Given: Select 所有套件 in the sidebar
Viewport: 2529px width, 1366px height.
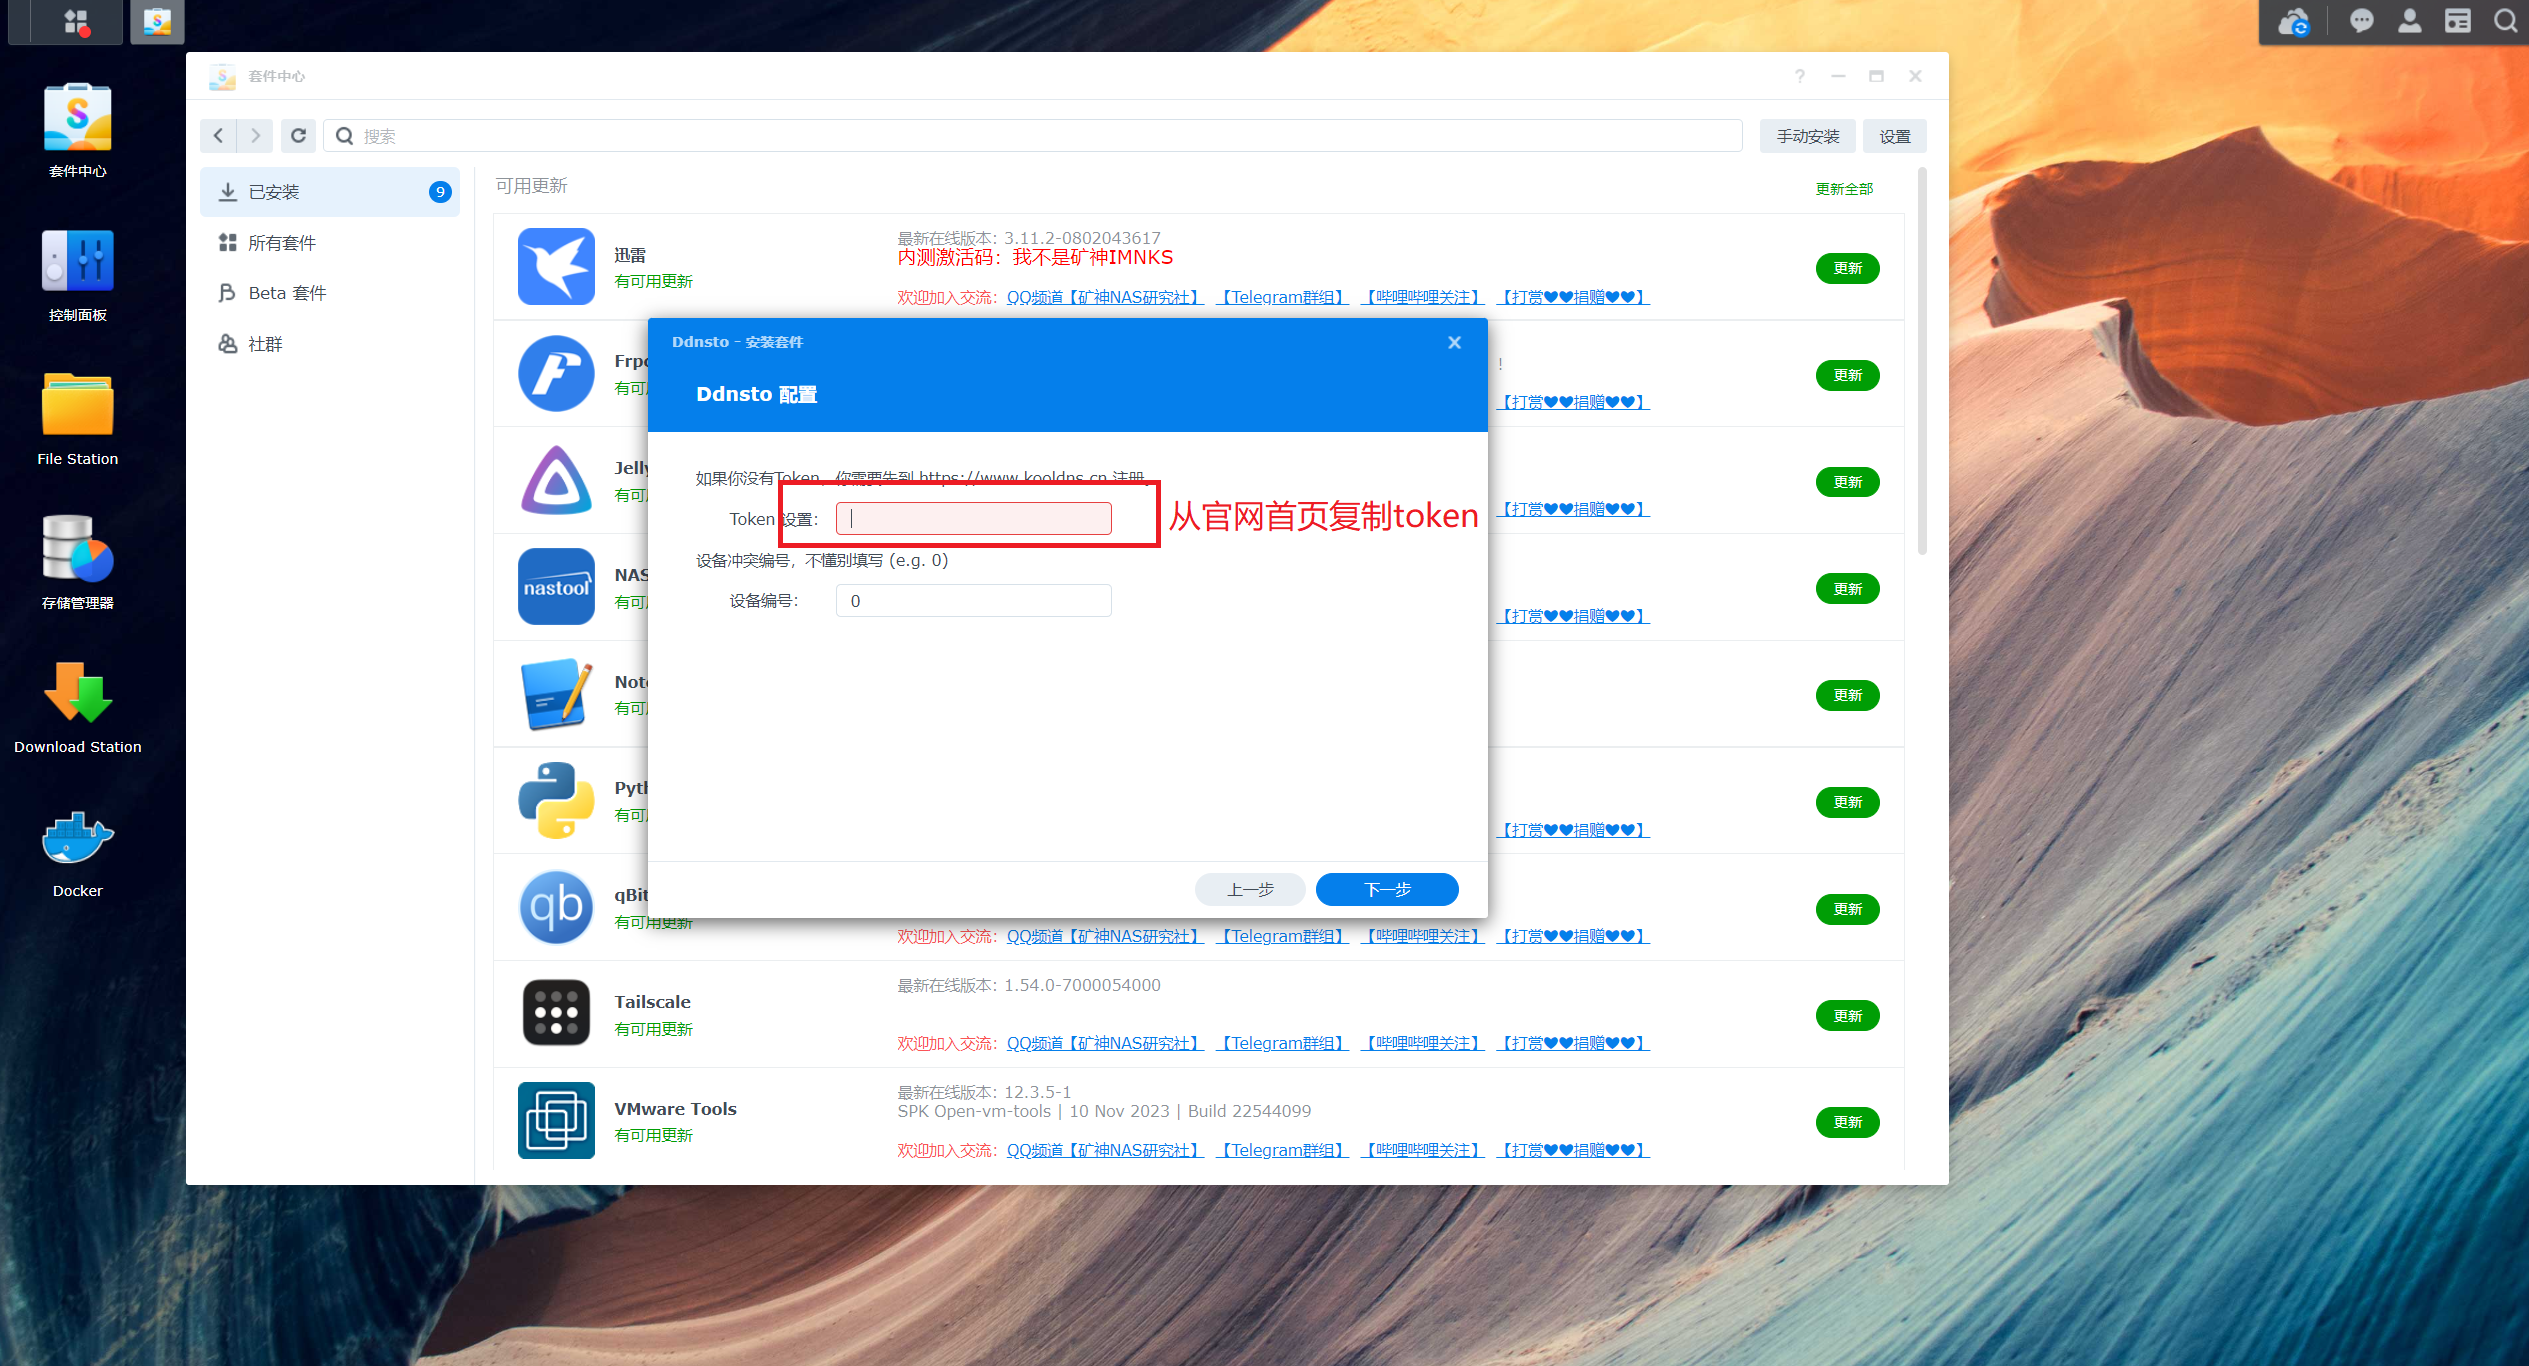Looking at the screenshot, I should tap(282, 242).
